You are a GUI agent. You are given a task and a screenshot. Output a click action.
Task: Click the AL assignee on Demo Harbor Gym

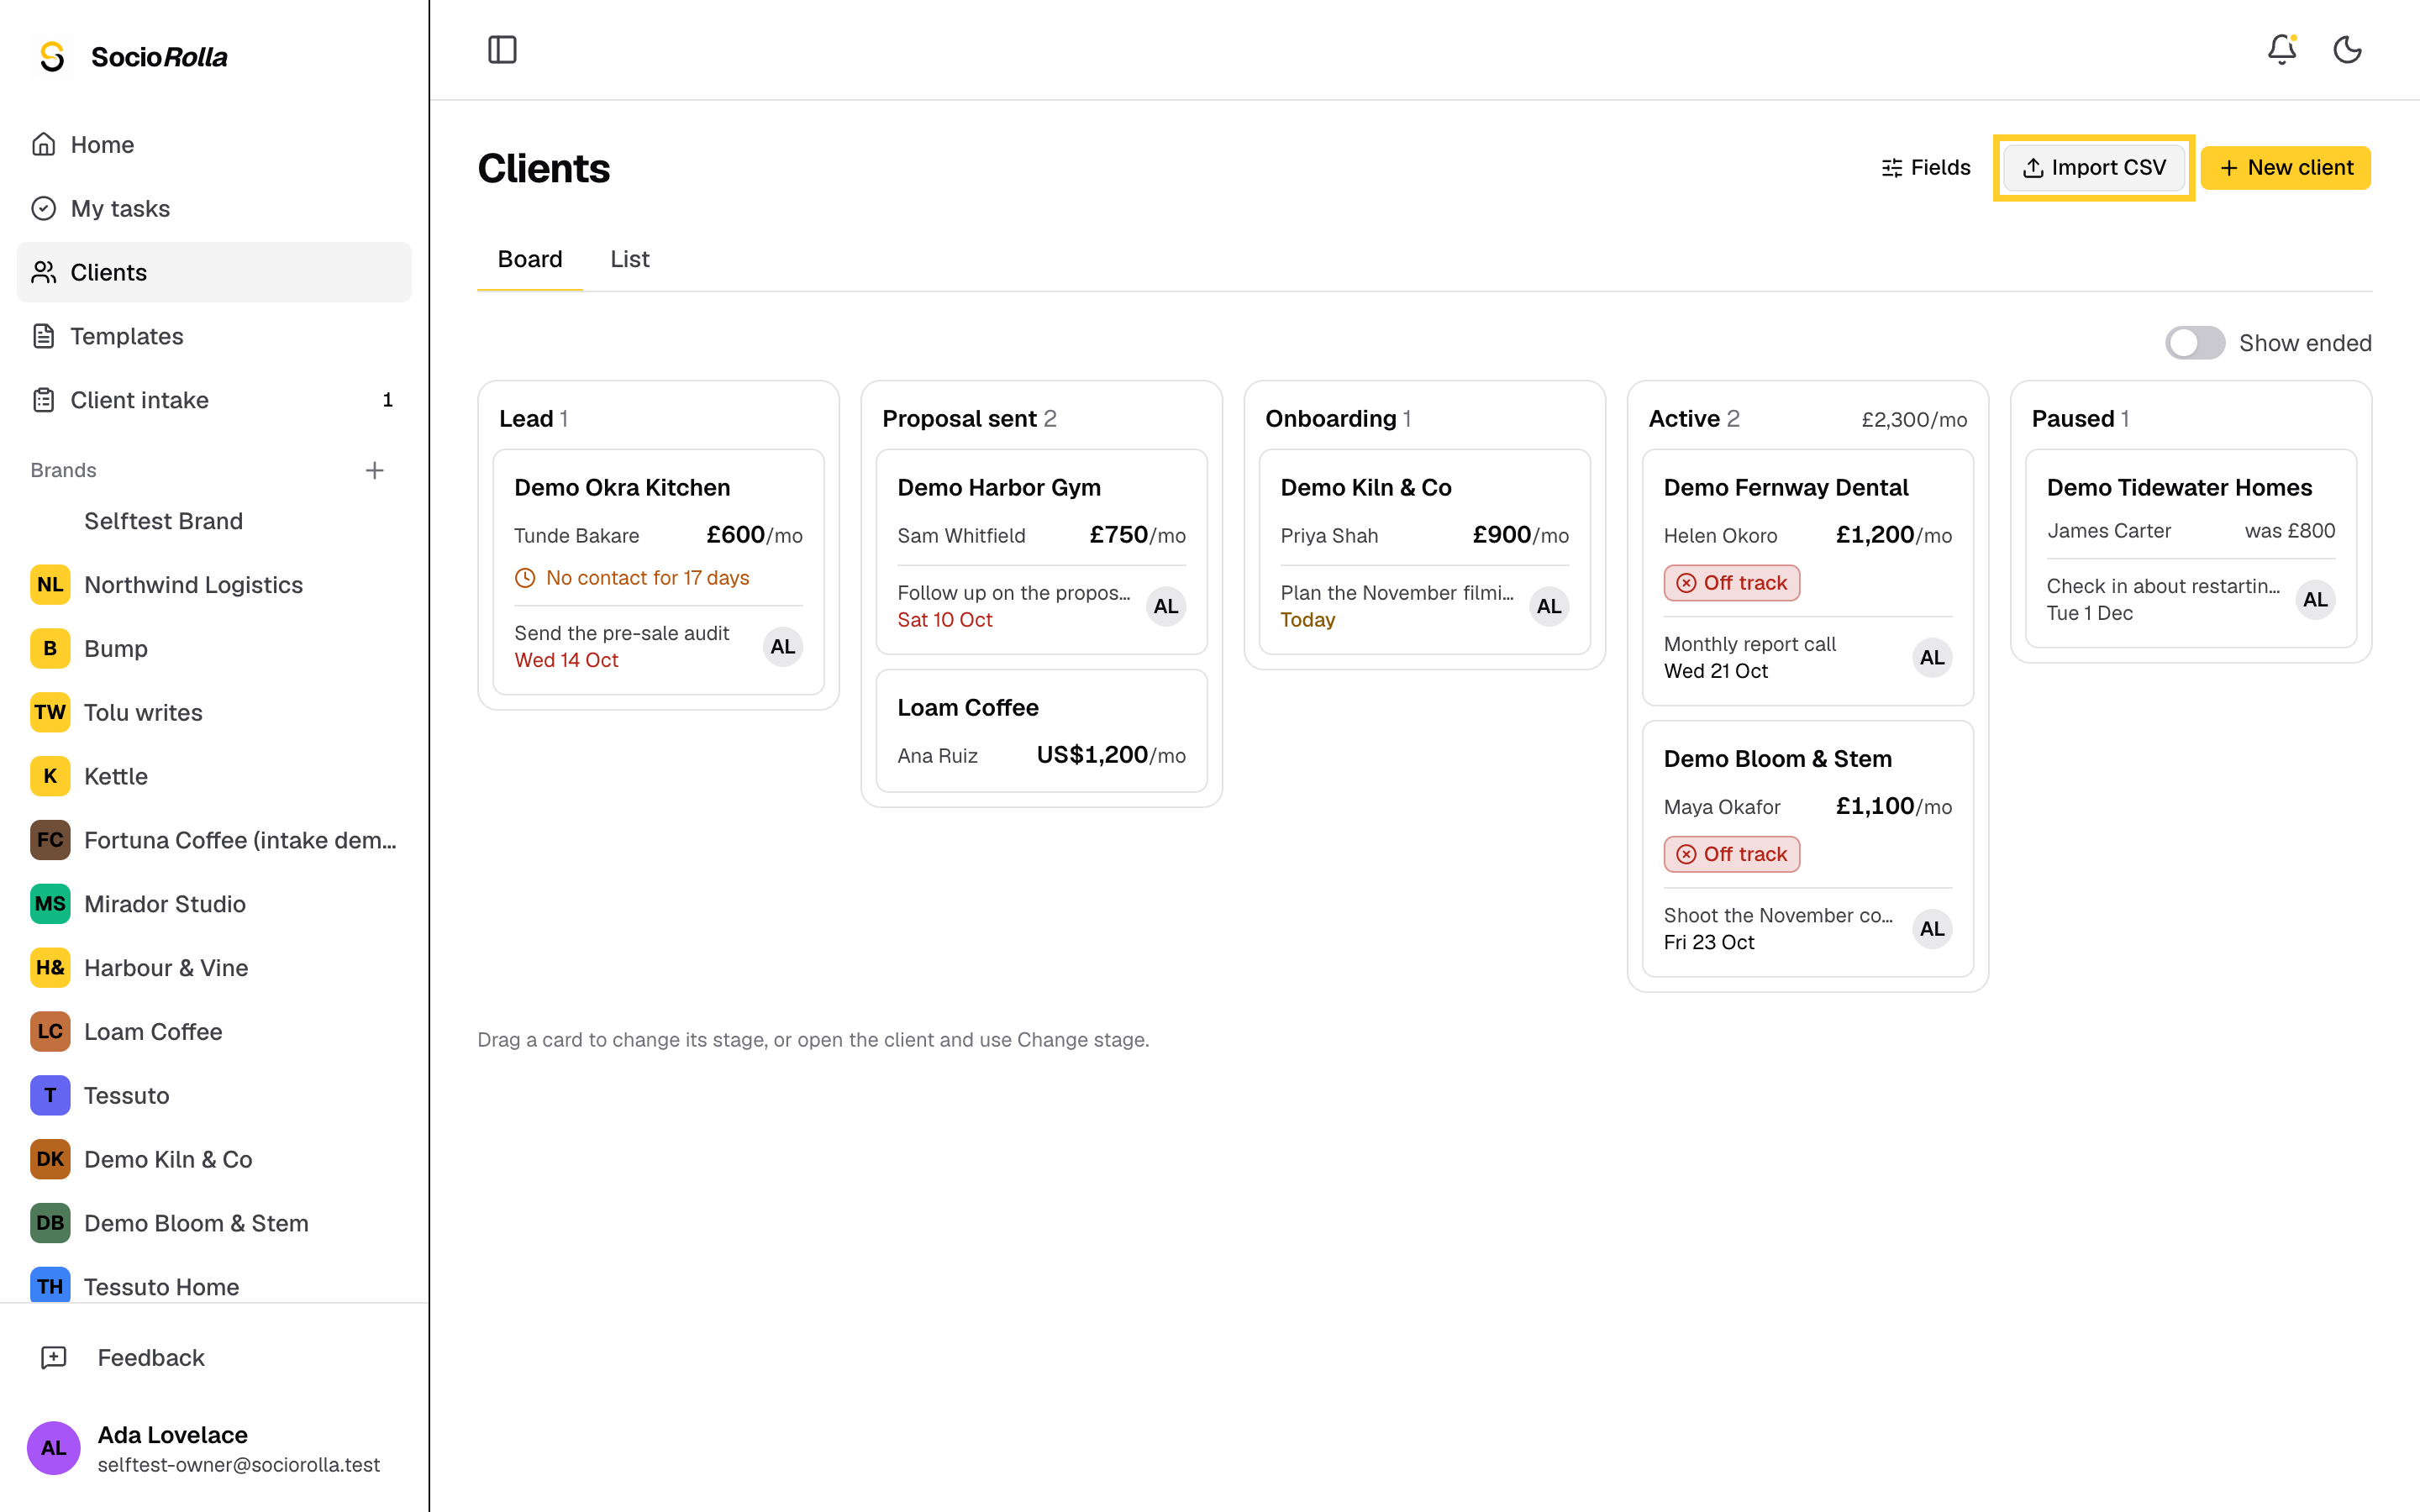pos(1166,606)
